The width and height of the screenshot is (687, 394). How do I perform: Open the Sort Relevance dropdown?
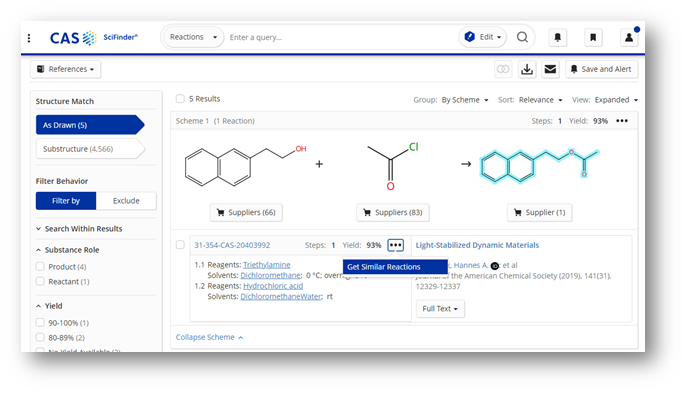coord(540,100)
